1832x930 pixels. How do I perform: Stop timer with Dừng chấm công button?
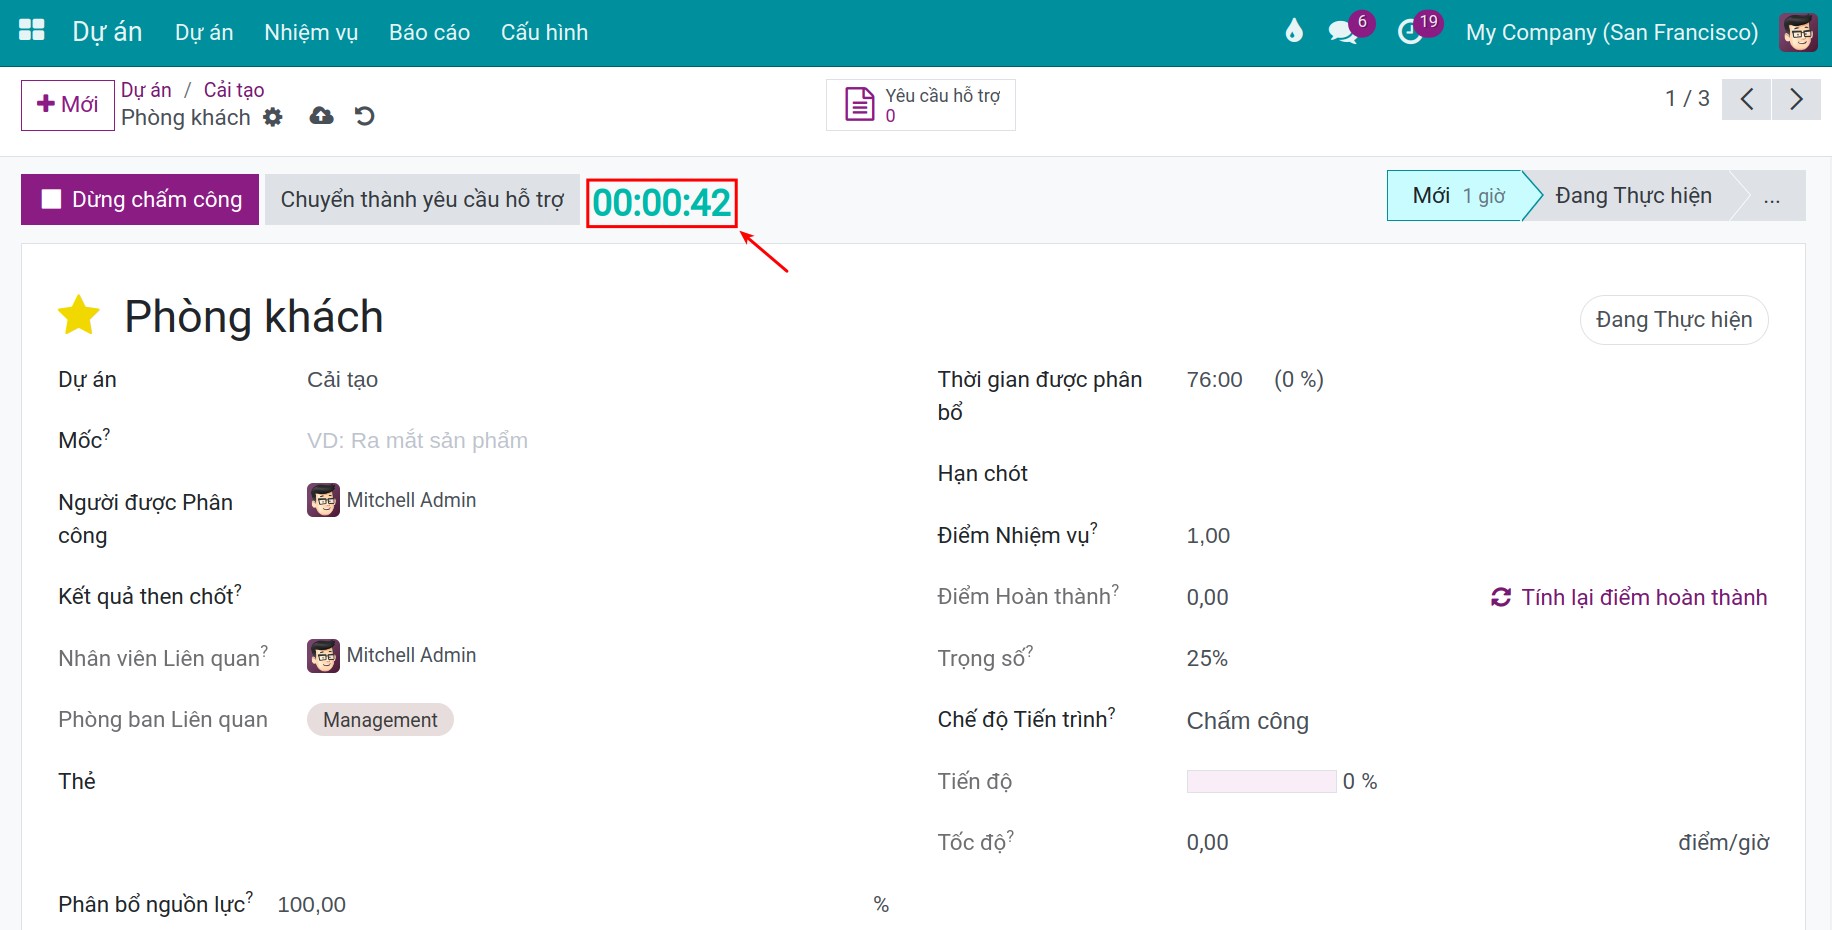pyautogui.click(x=140, y=199)
